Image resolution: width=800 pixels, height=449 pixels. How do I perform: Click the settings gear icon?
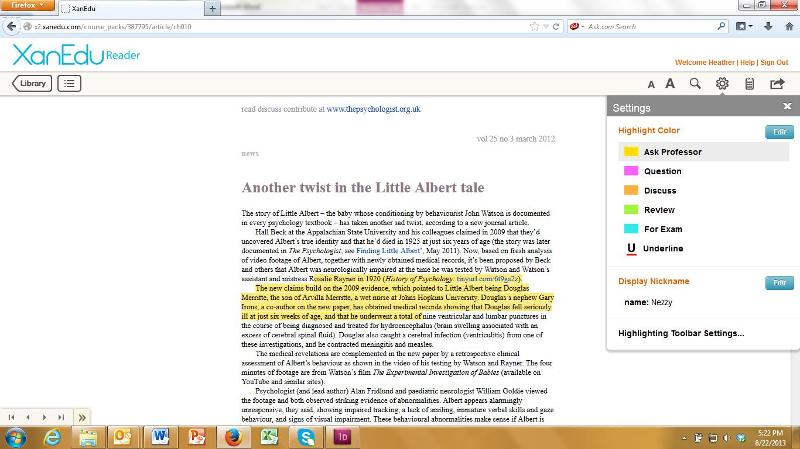[x=722, y=84]
